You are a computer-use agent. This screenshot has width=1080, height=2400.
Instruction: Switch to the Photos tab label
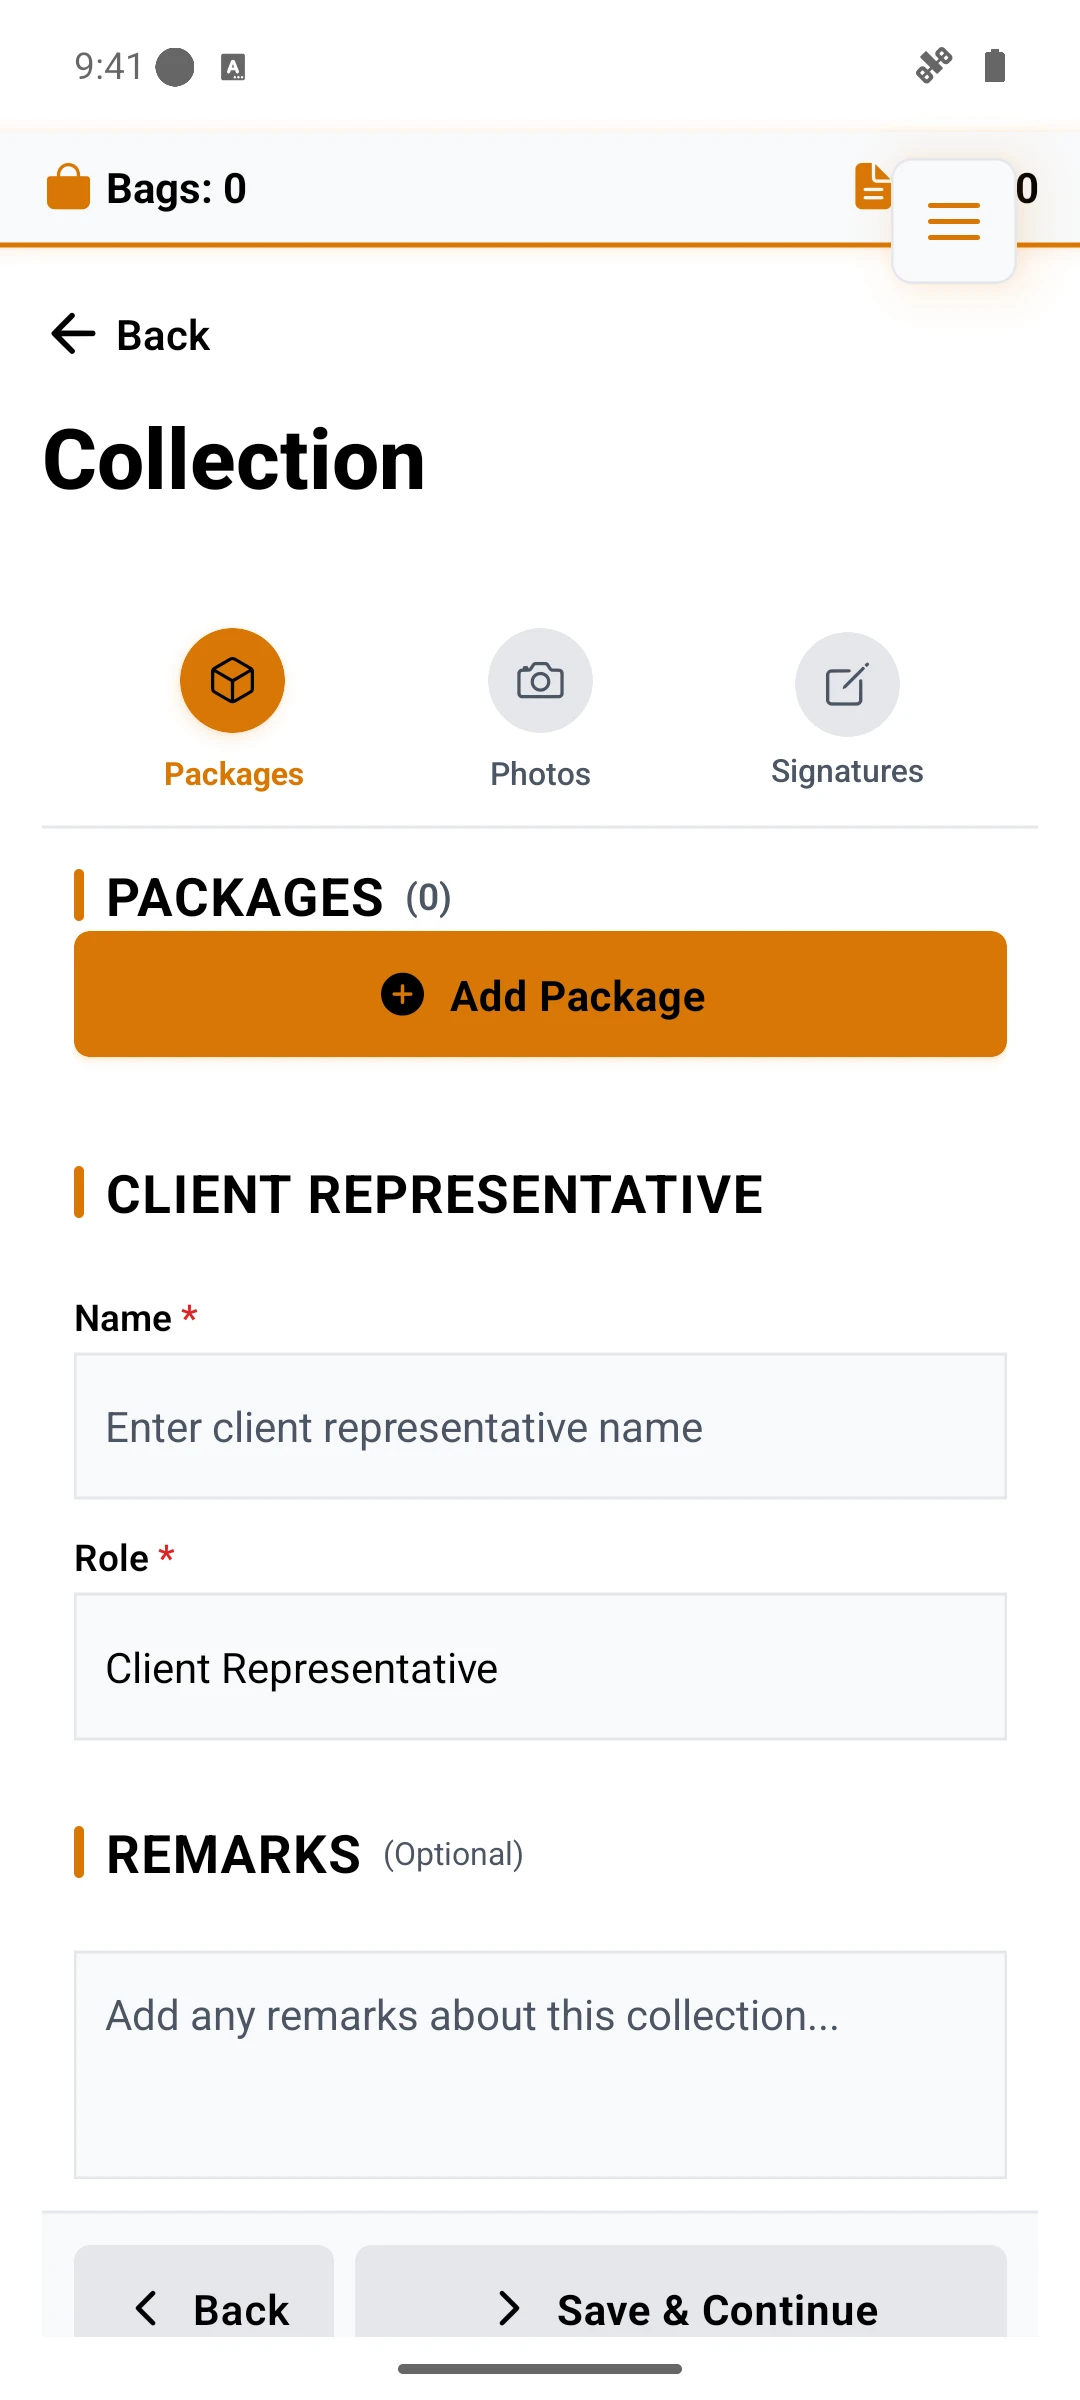(540, 774)
